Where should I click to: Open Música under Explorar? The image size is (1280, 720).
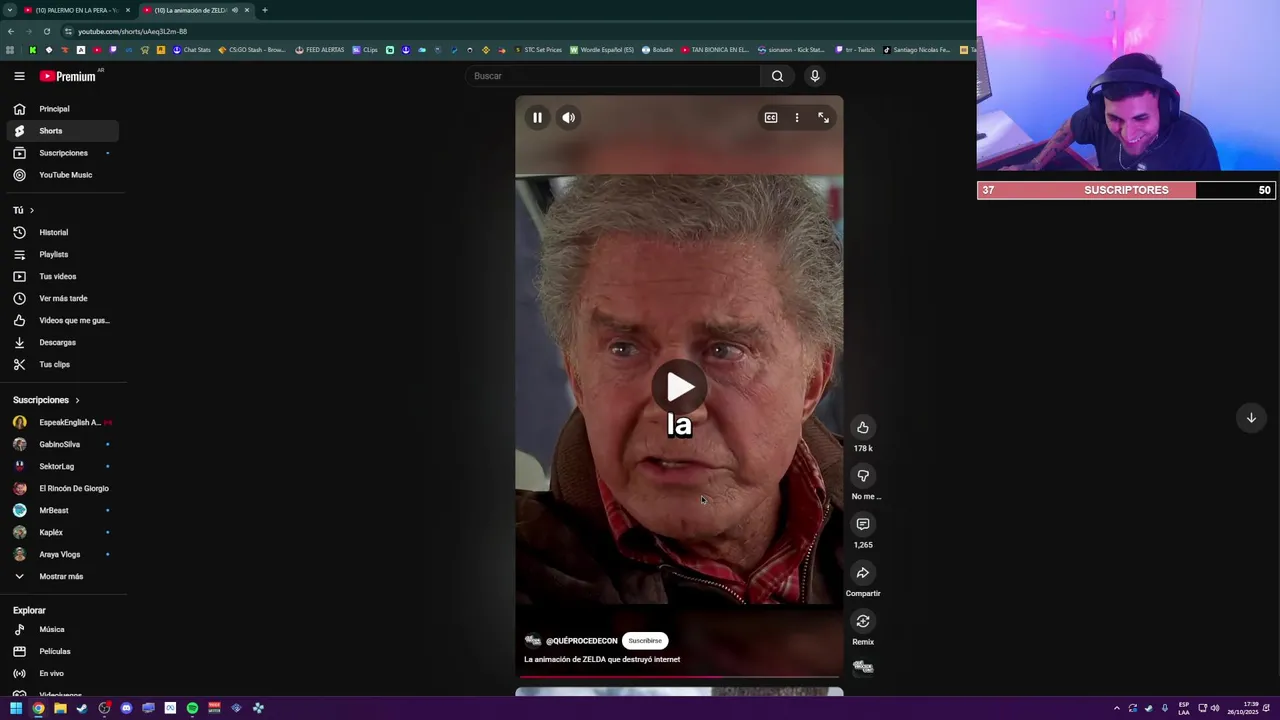63,630
